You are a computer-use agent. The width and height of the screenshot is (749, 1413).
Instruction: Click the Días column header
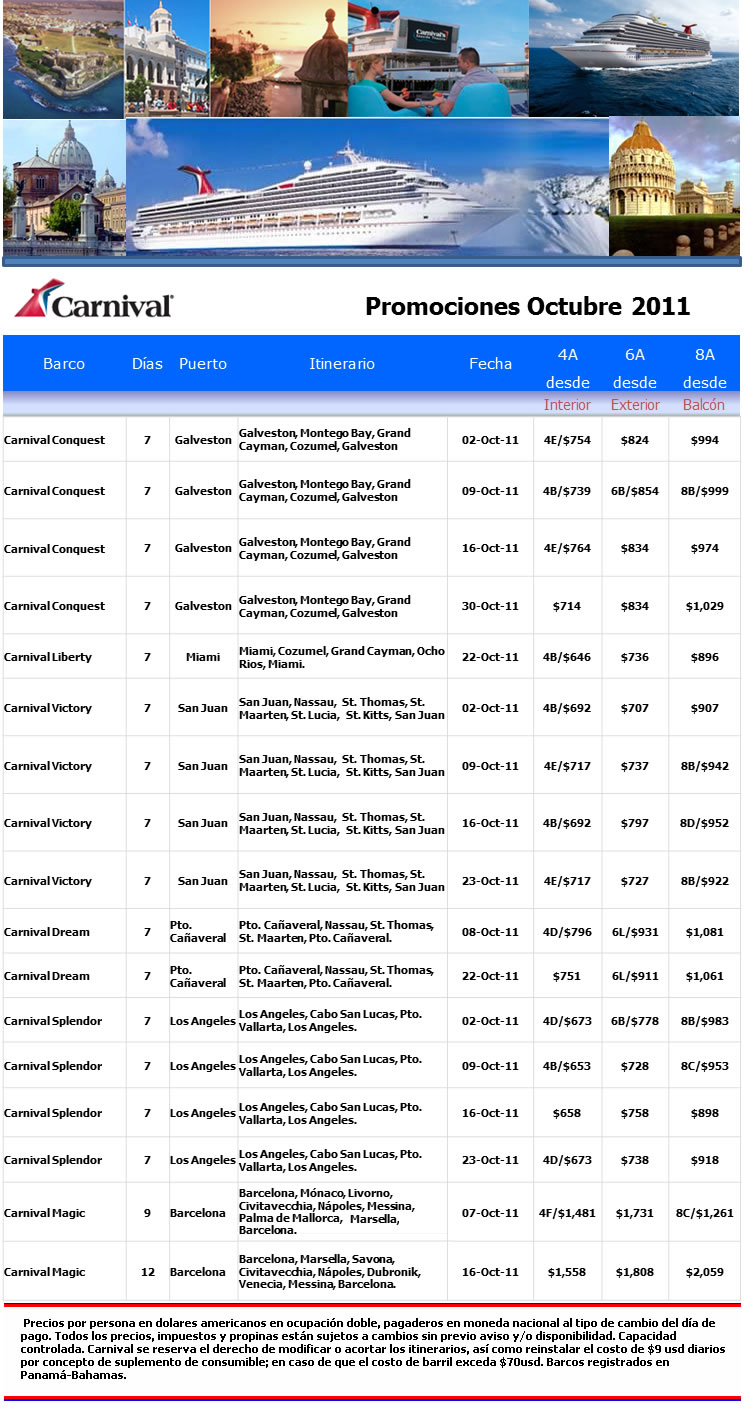click(147, 364)
